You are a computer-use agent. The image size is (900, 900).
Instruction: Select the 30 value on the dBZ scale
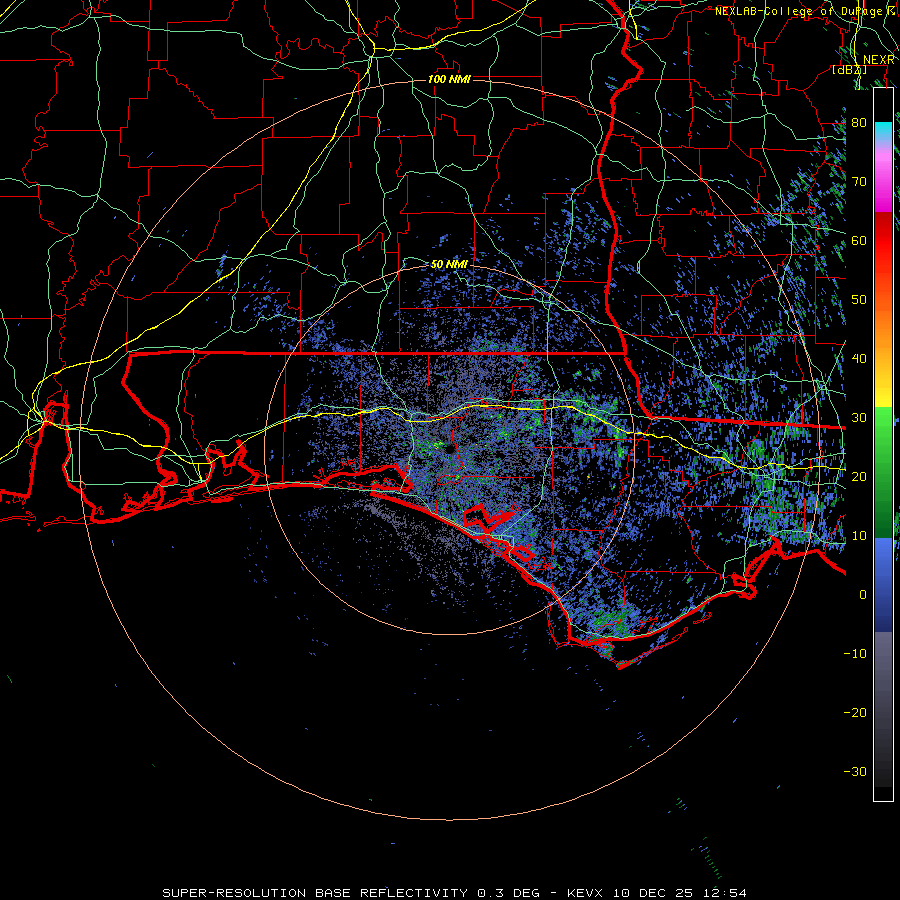tap(859, 418)
